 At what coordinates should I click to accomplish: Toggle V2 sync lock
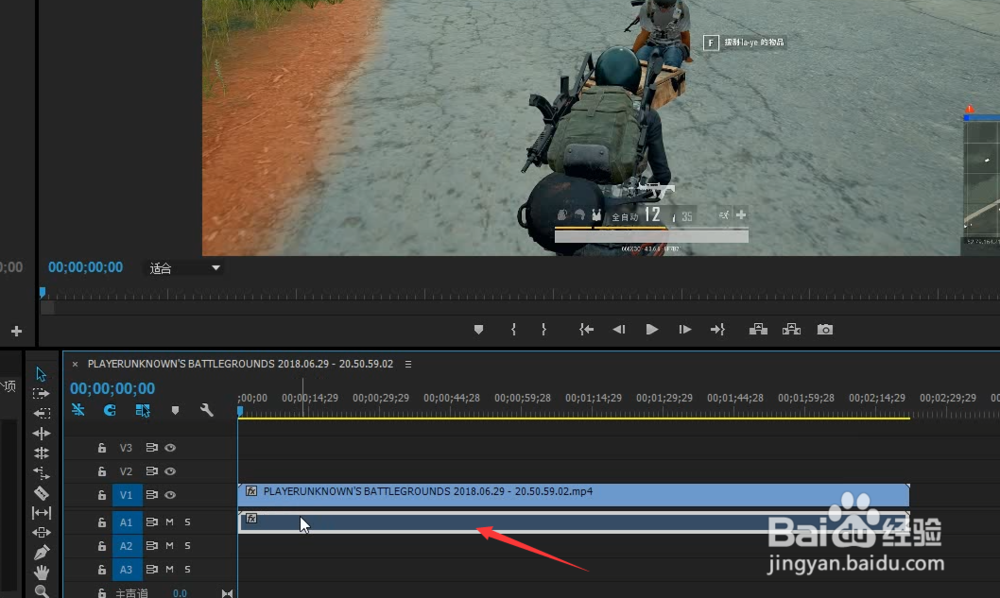151,471
